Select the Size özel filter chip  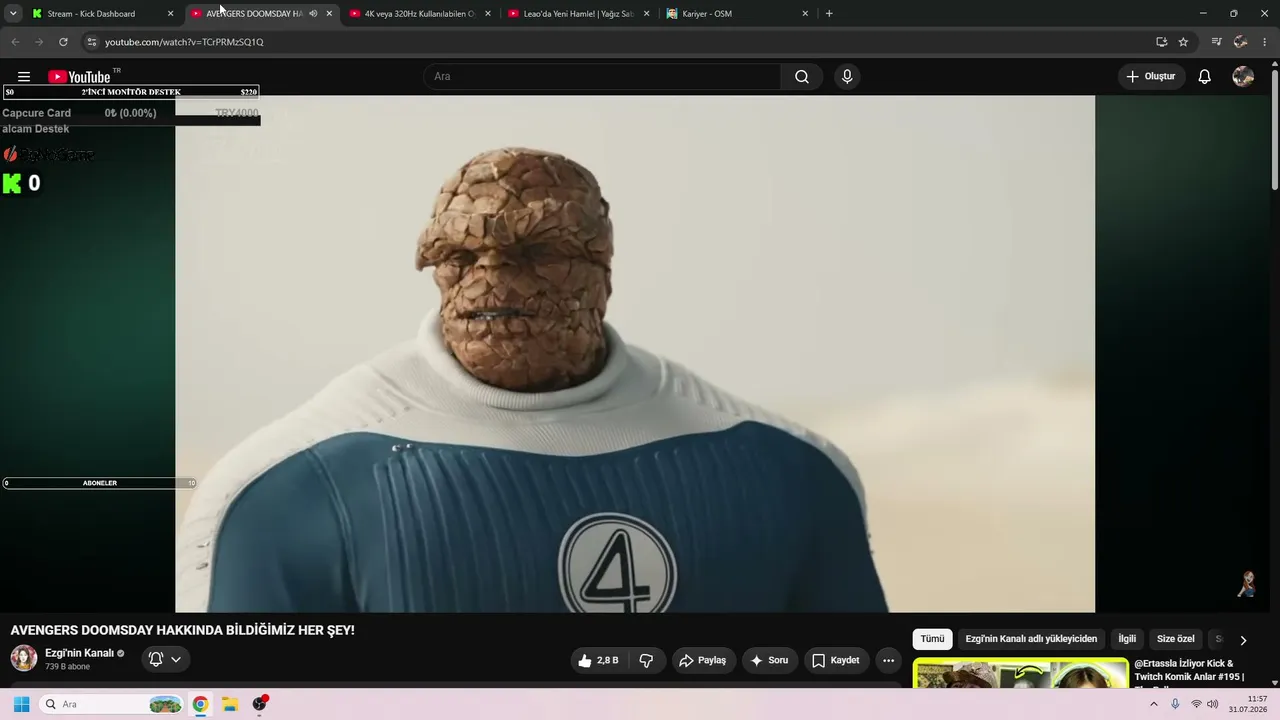[1176, 639]
